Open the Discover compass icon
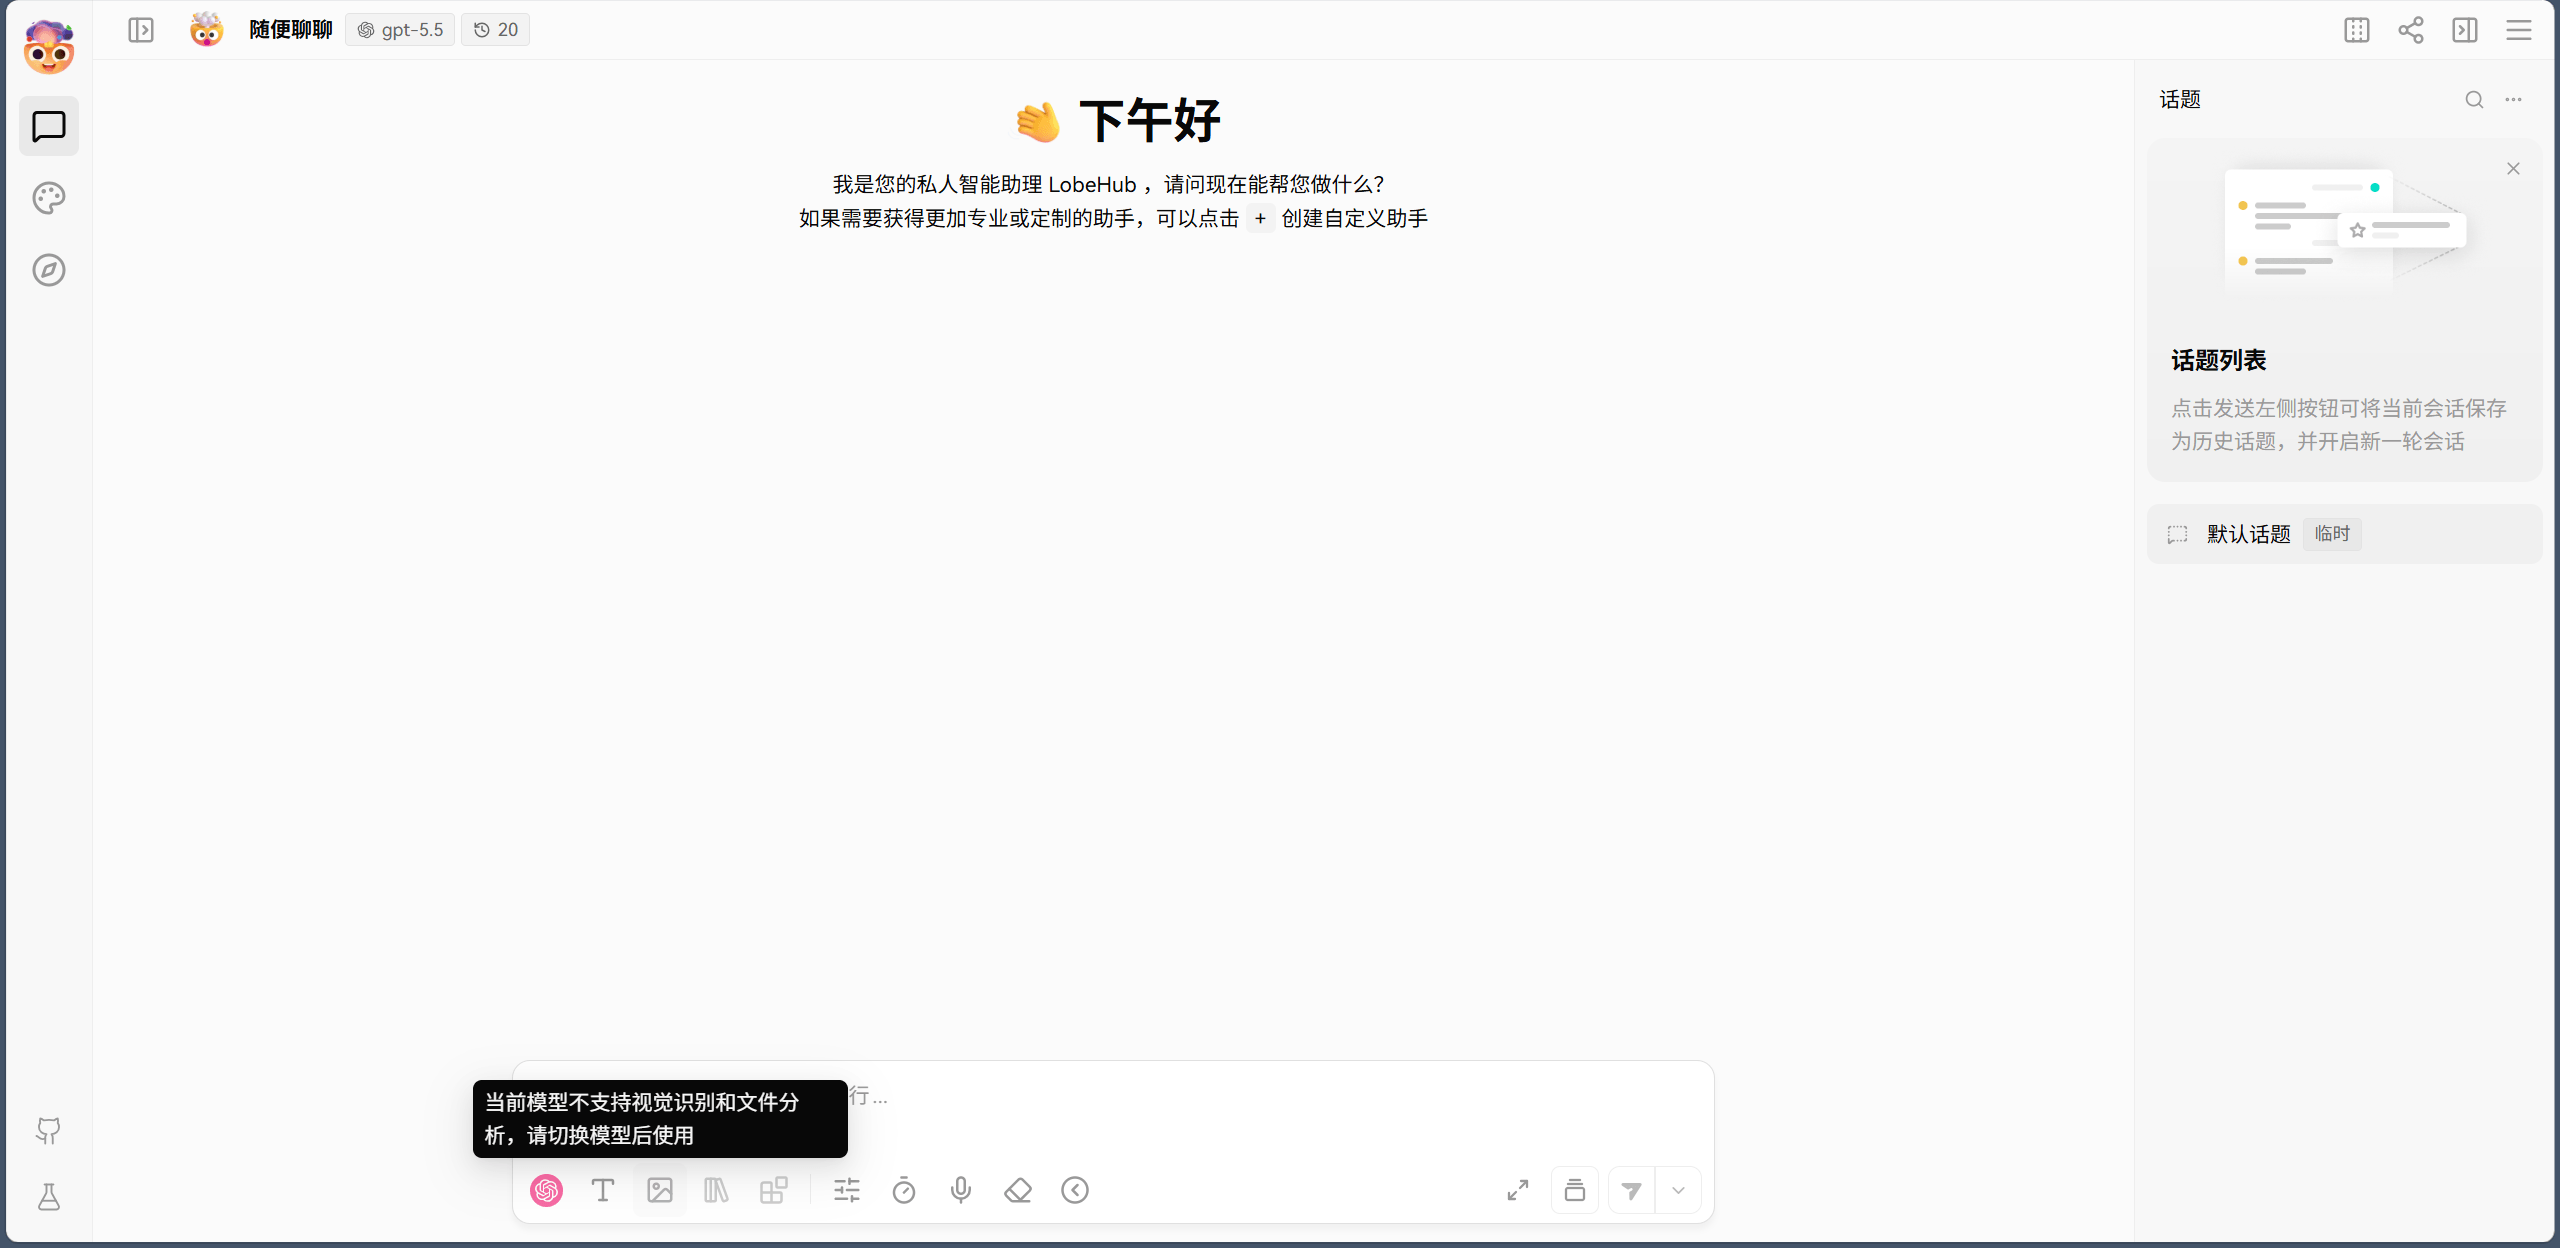Image resolution: width=2560 pixels, height=1248 pixels. click(48, 270)
